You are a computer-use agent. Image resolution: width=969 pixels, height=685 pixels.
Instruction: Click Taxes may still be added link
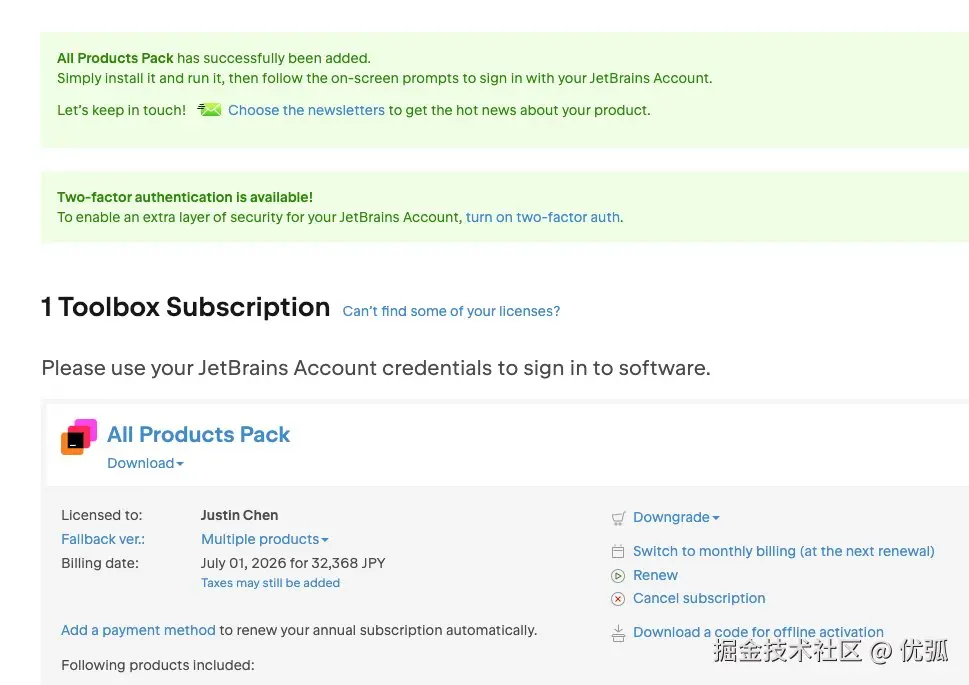pyautogui.click(x=271, y=583)
